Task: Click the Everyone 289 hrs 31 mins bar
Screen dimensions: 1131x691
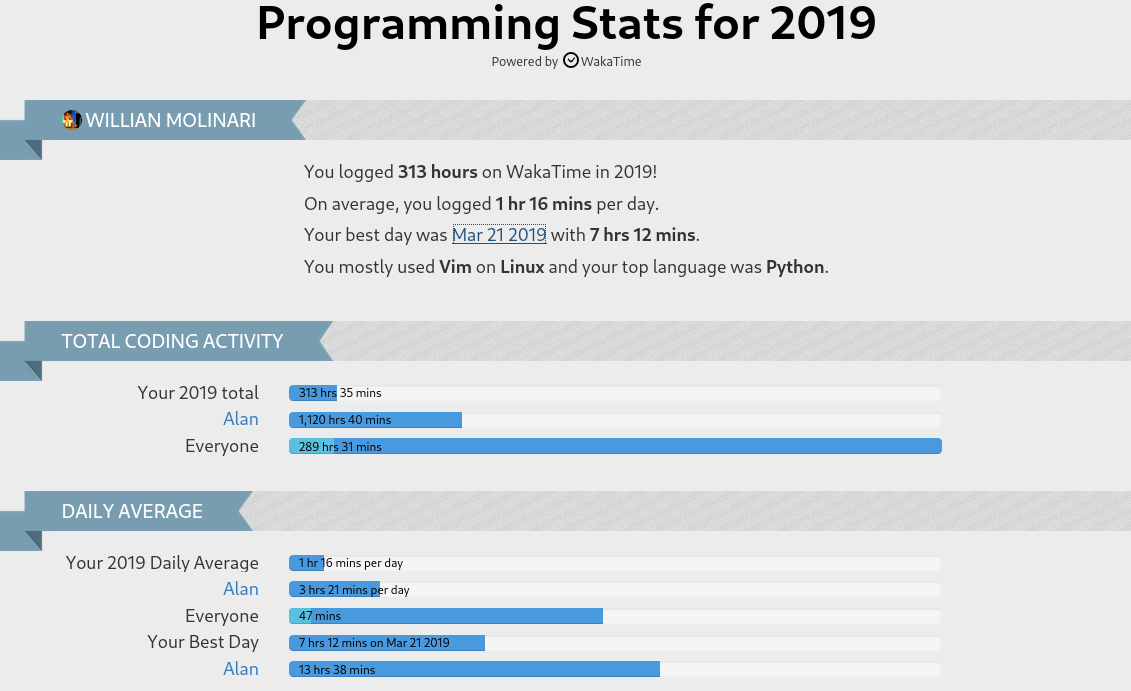Action: tap(615, 446)
